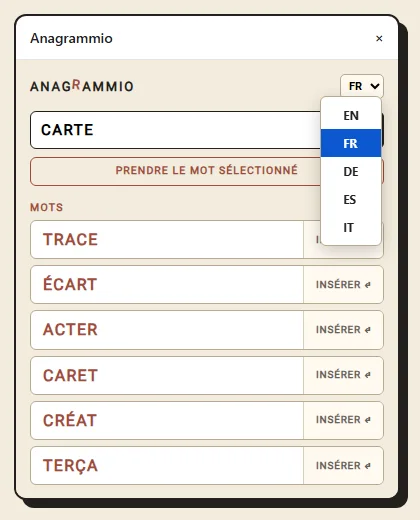The width and height of the screenshot is (420, 520).
Task: Select DE from the language list
Action: click(351, 171)
